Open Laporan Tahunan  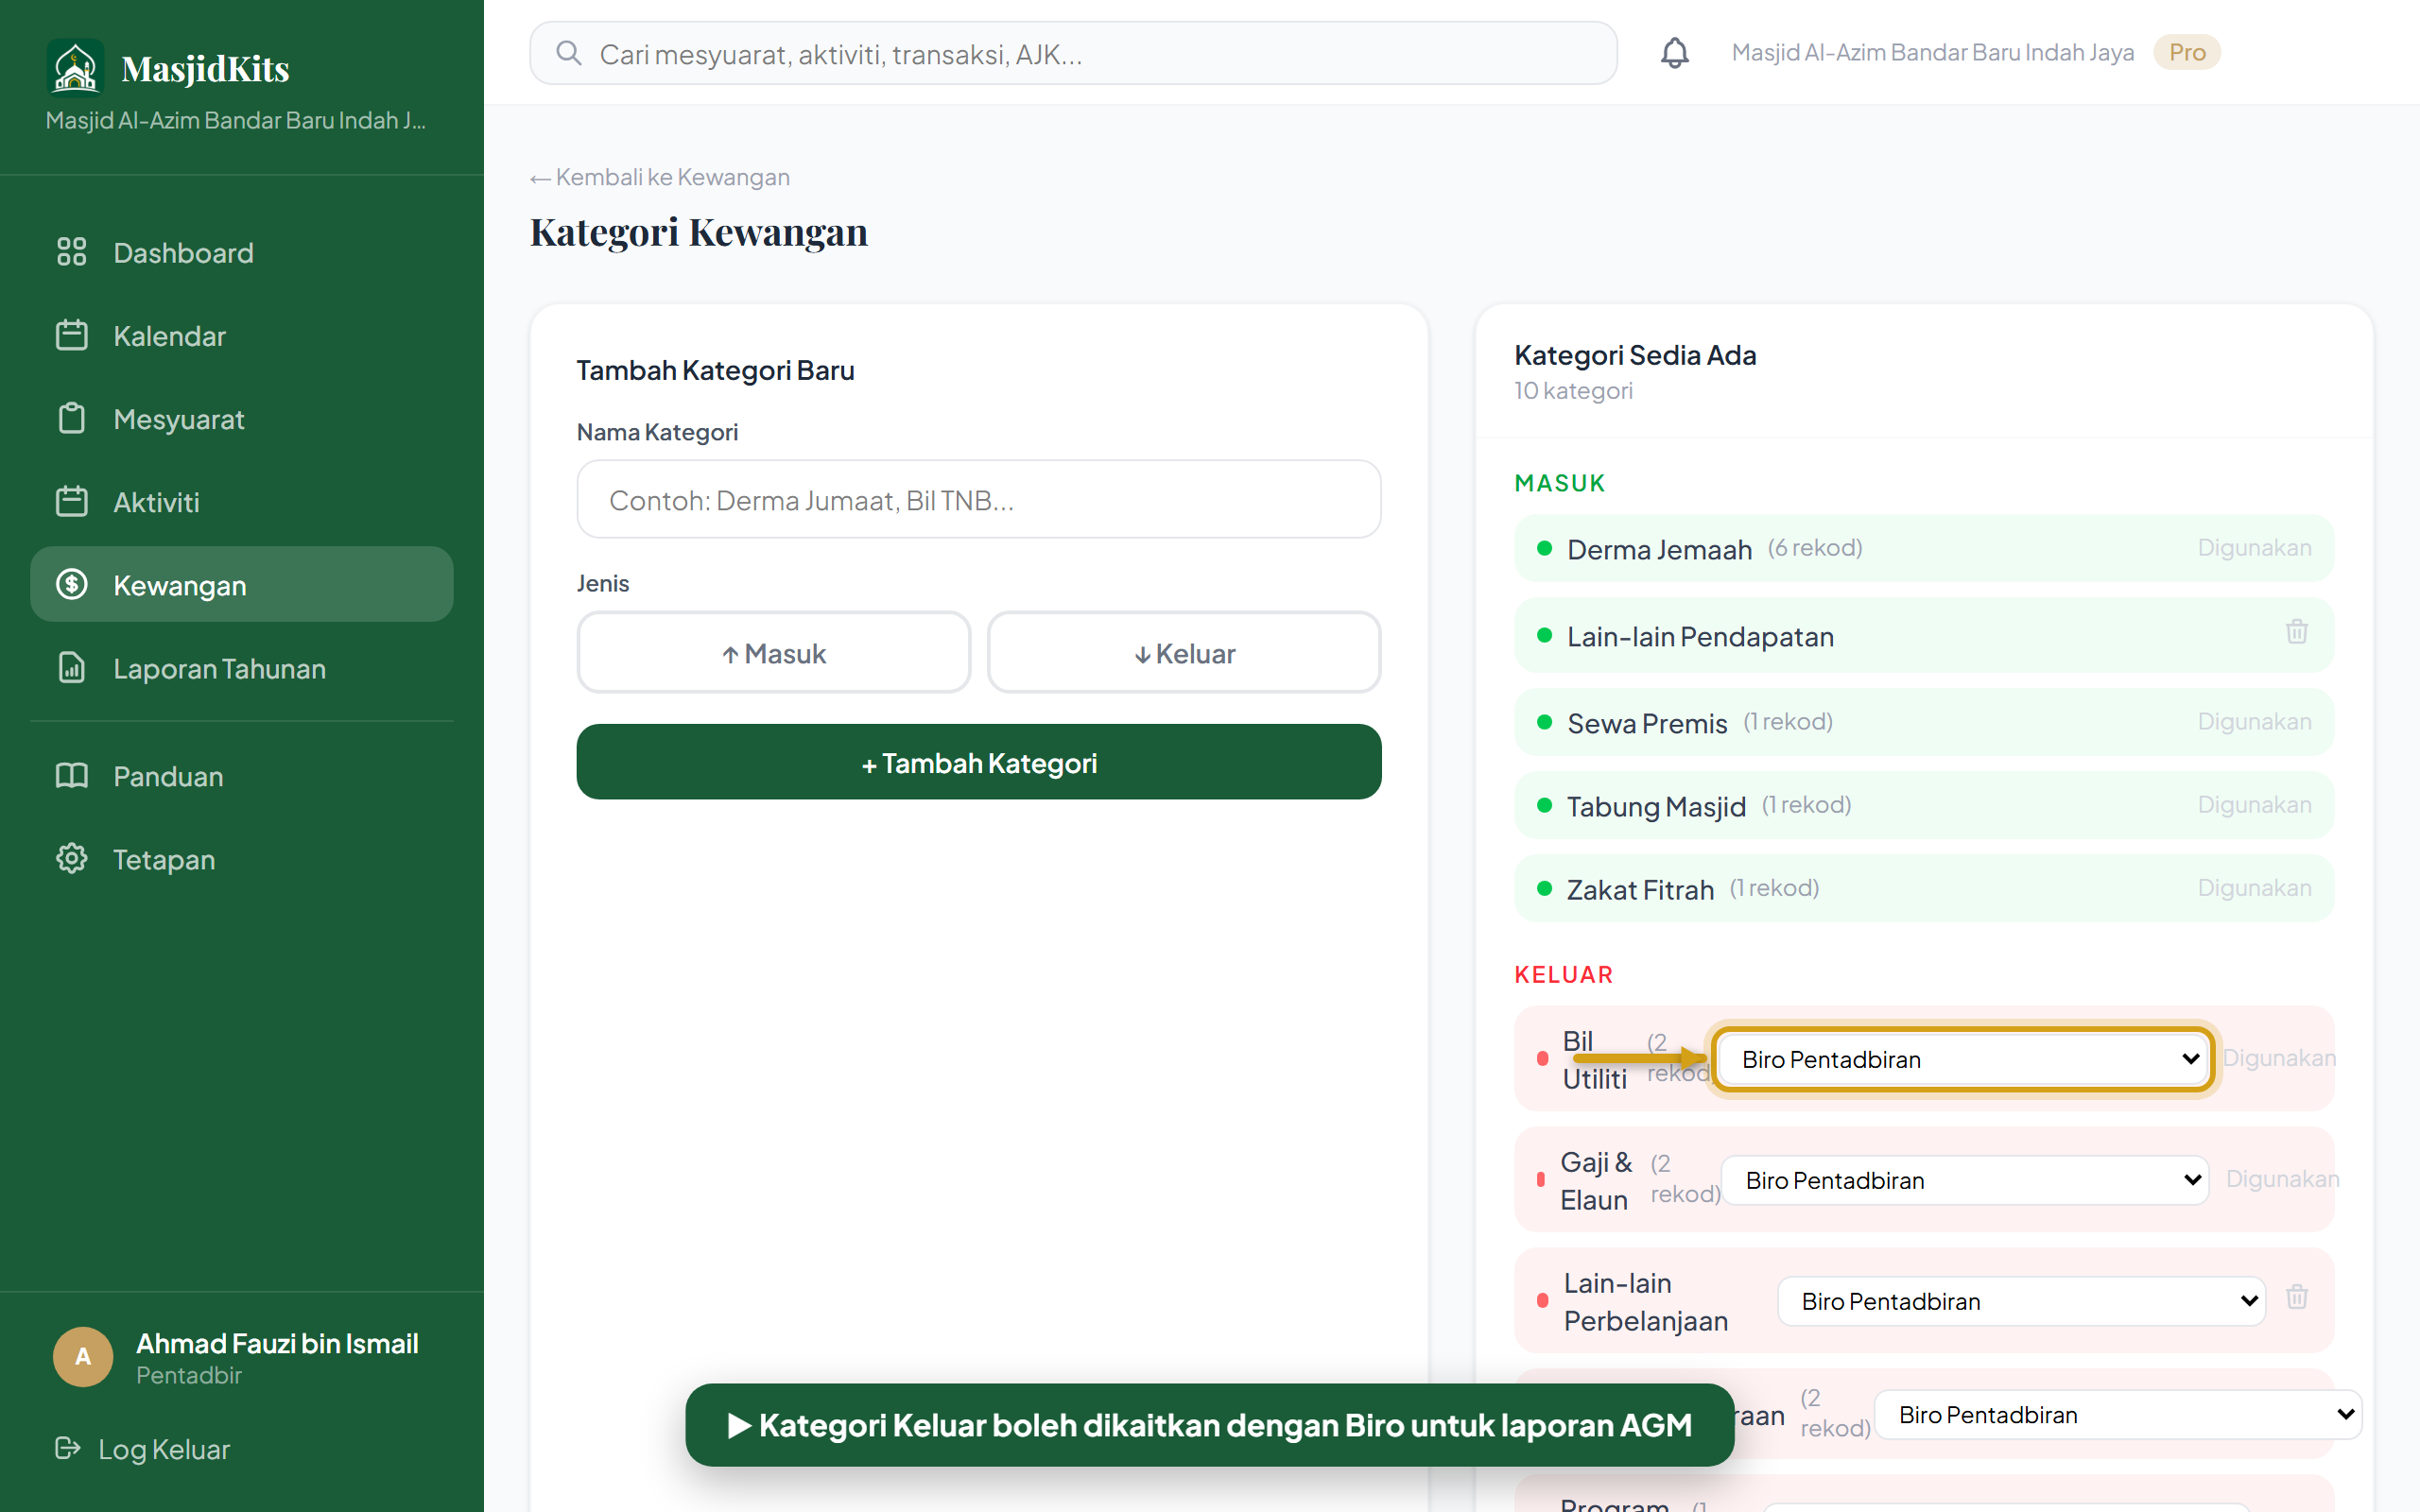[242, 667]
